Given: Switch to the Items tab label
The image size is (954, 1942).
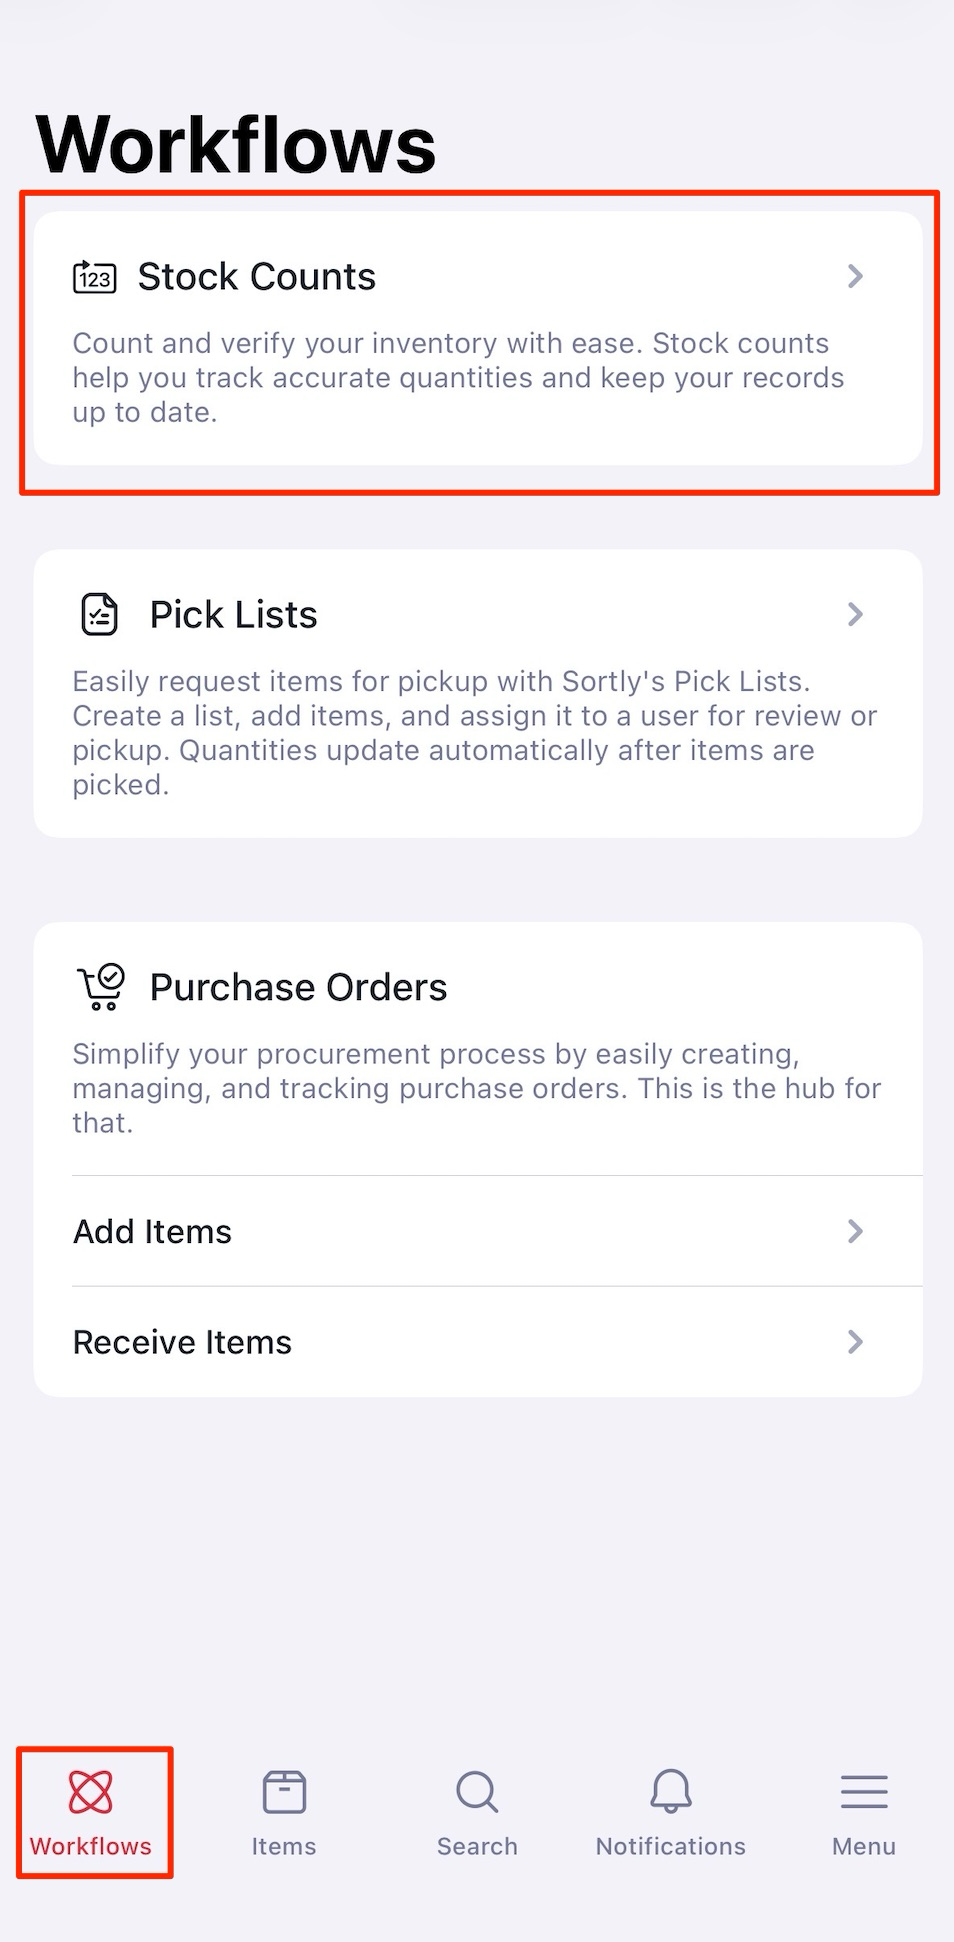Looking at the screenshot, I should point(284,1846).
